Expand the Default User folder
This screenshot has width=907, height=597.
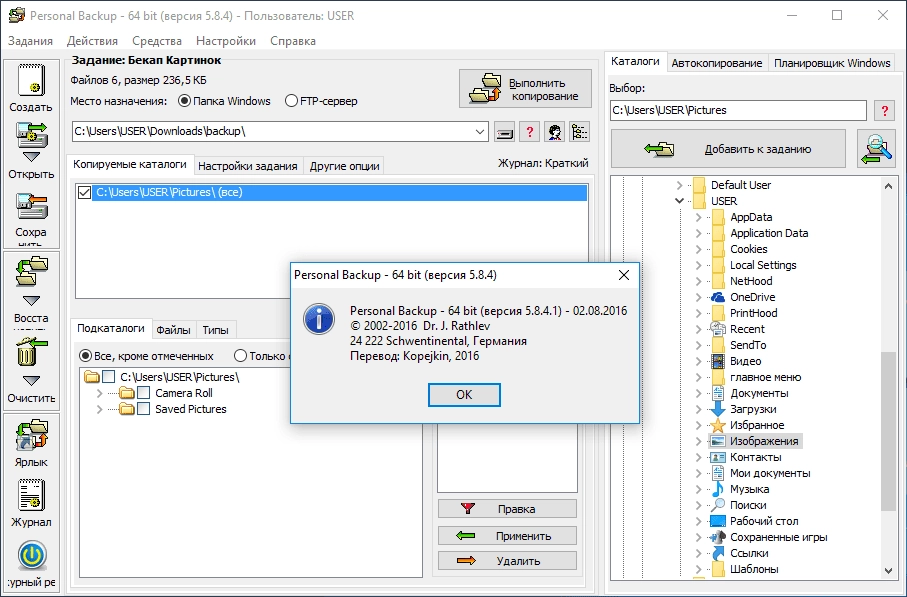pyautogui.click(x=680, y=185)
